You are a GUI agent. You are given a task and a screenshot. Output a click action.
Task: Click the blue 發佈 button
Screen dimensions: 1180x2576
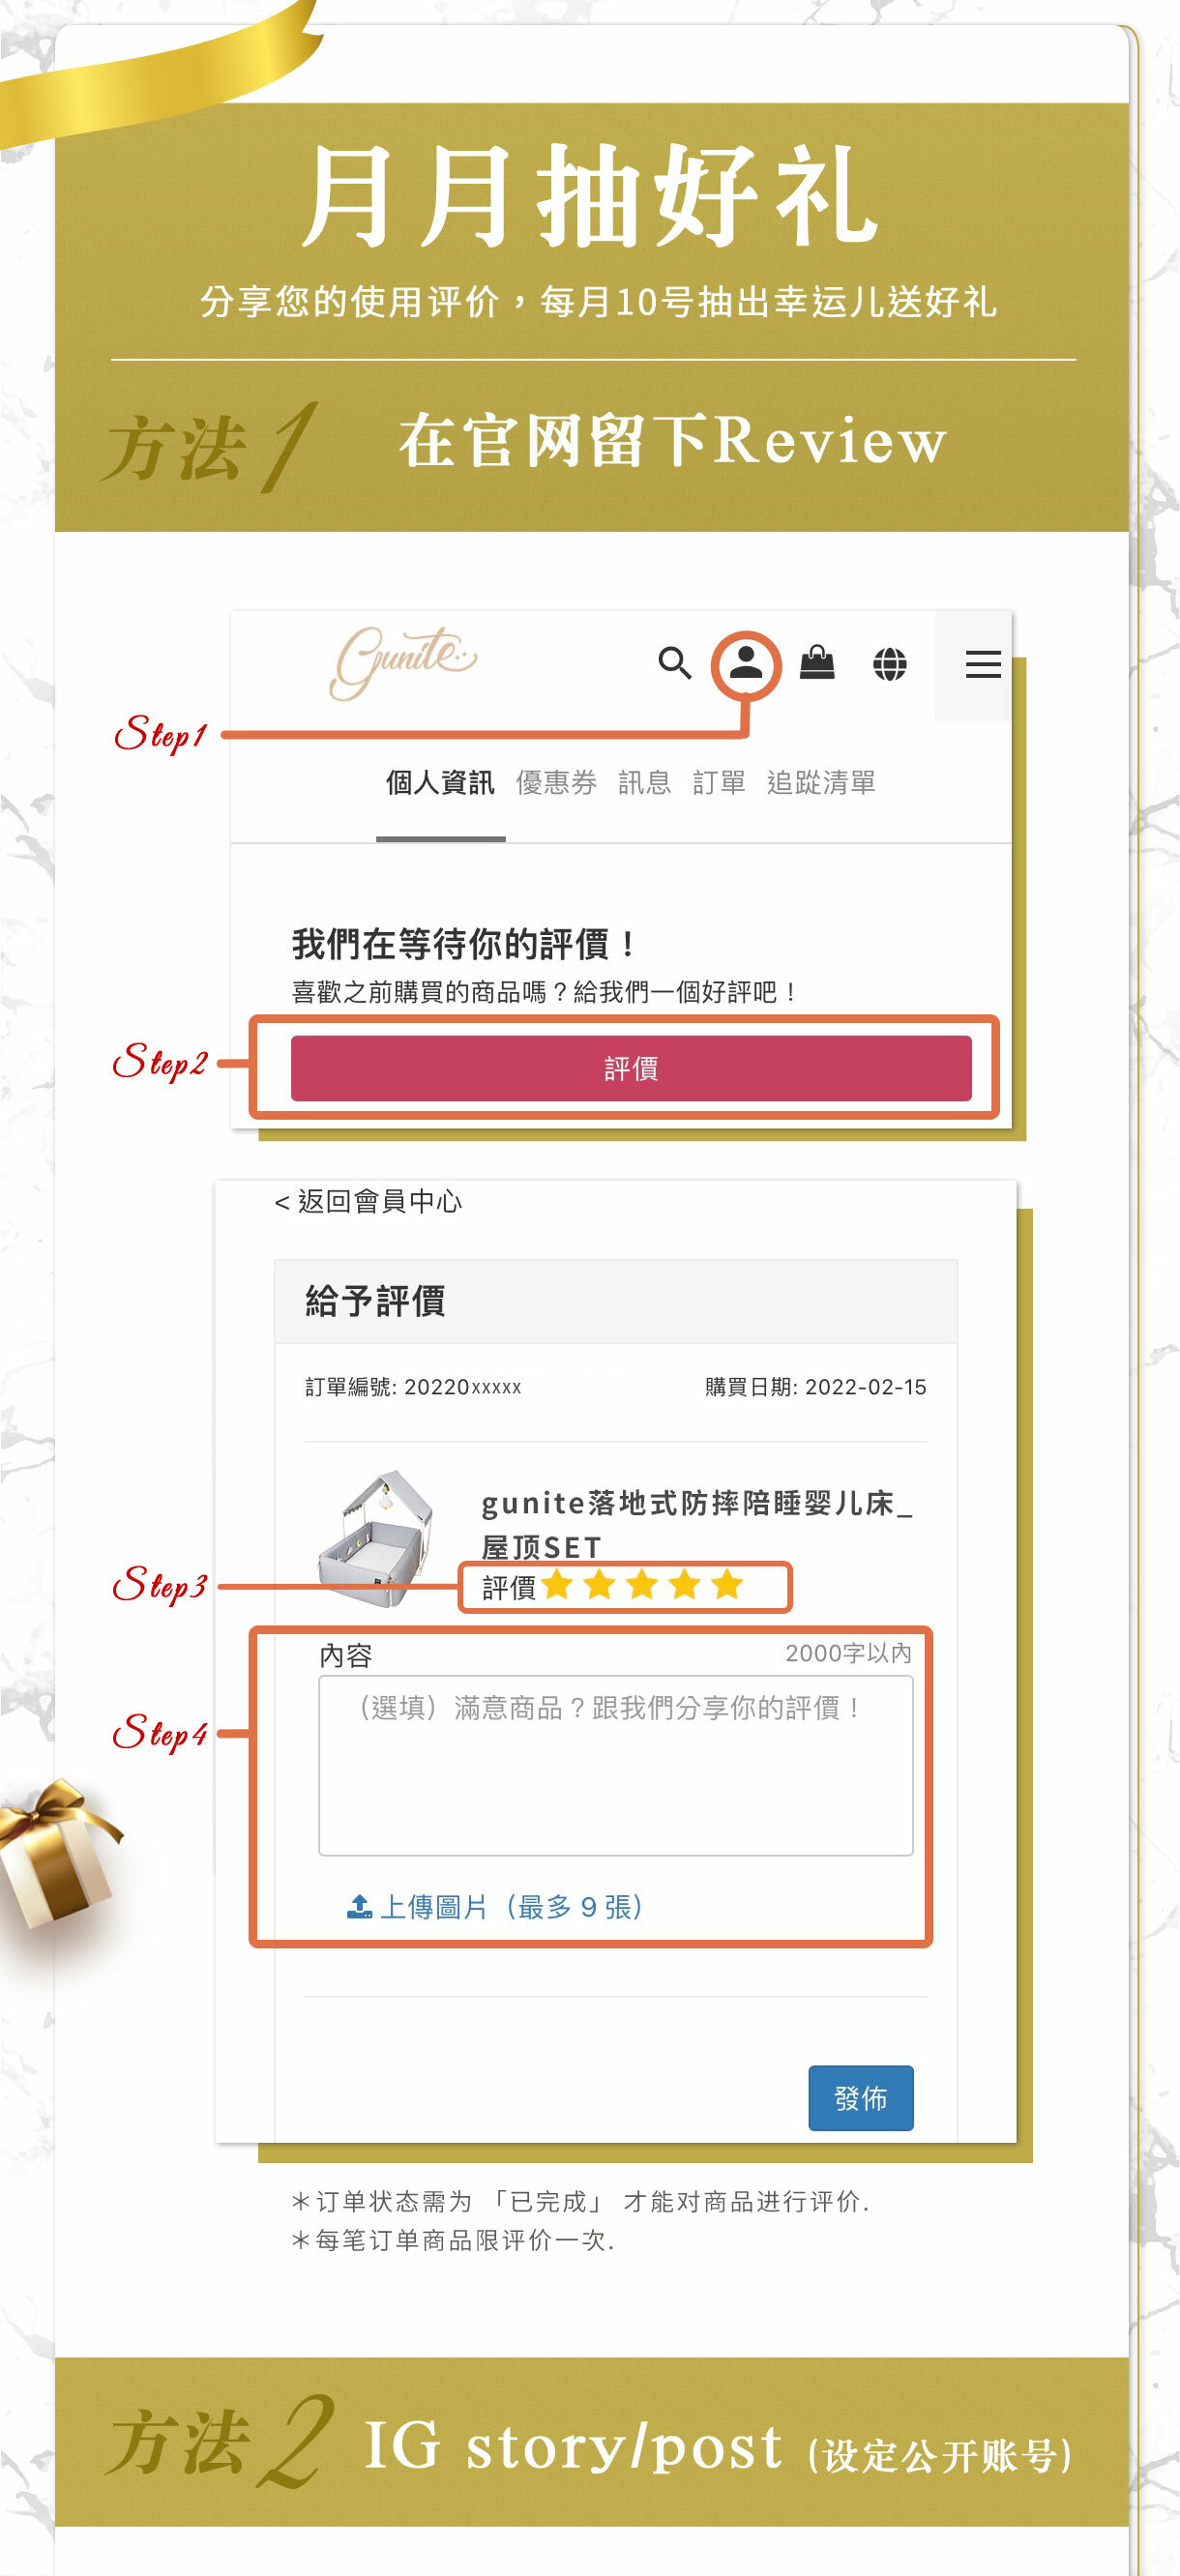coord(860,2098)
